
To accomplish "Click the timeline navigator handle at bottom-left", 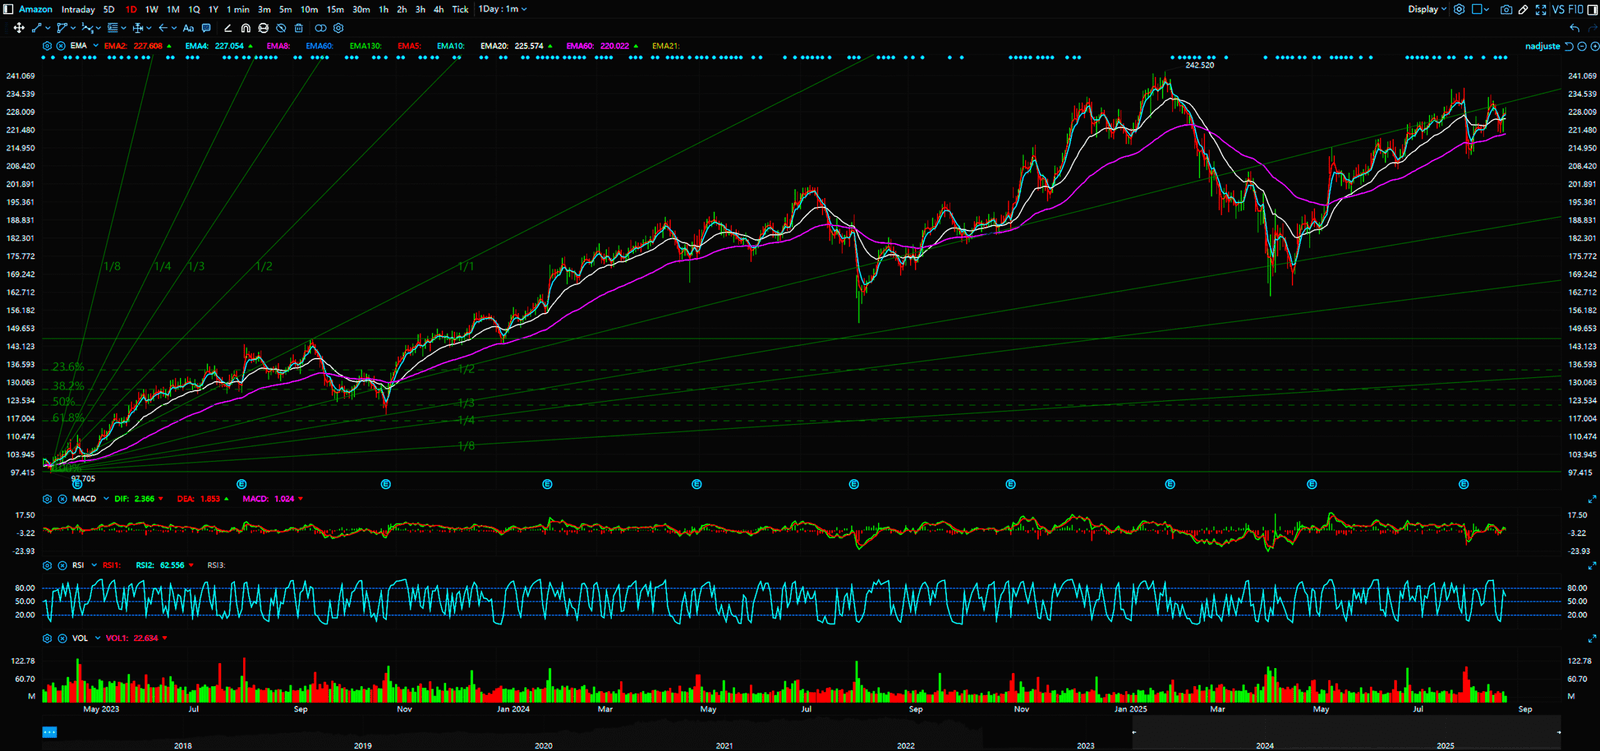I will 49,732.
